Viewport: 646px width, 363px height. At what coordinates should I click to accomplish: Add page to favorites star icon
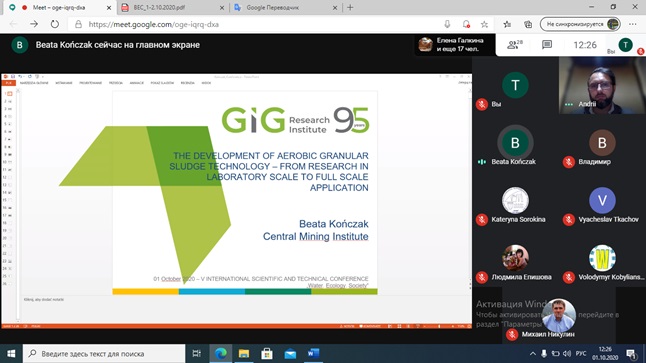coord(484,24)
